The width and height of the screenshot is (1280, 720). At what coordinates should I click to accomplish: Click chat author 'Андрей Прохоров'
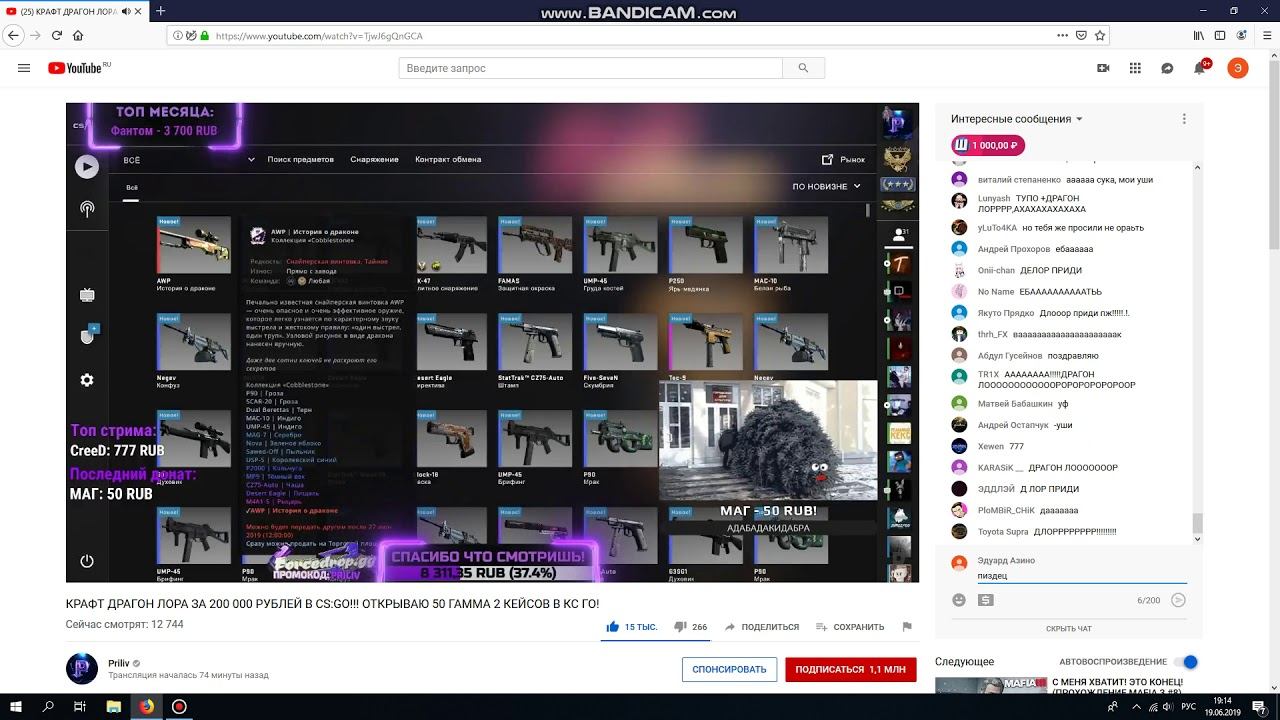coord(1014,249)
